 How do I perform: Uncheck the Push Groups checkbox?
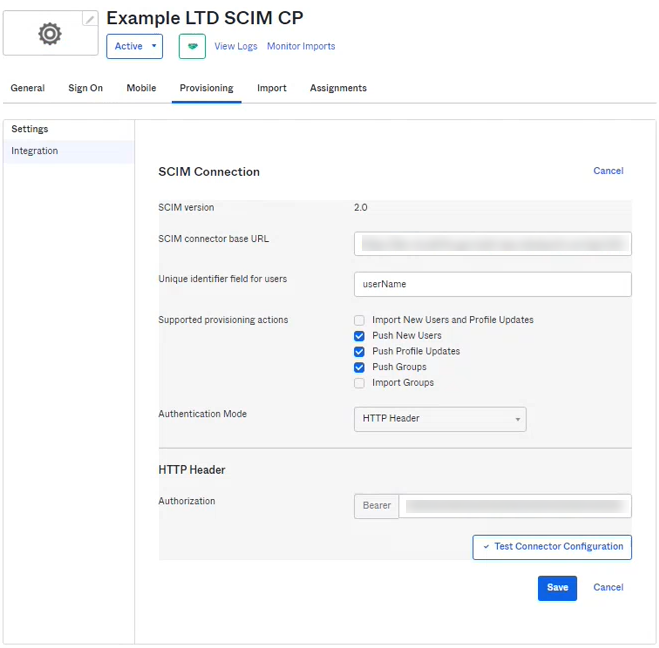[x=359, y=367]
